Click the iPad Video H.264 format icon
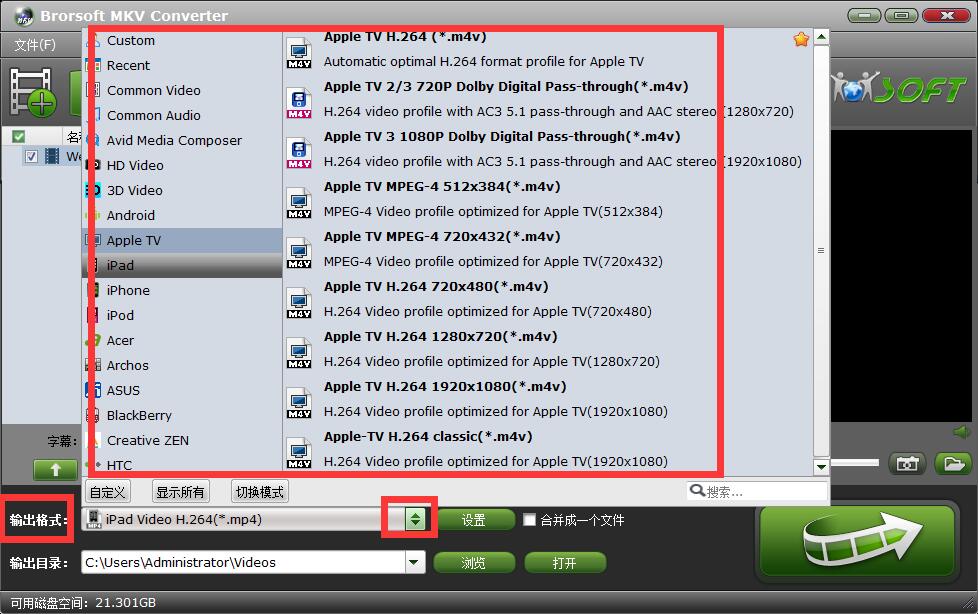This screenshot has width=978, height=614. (x=97, y=518)
